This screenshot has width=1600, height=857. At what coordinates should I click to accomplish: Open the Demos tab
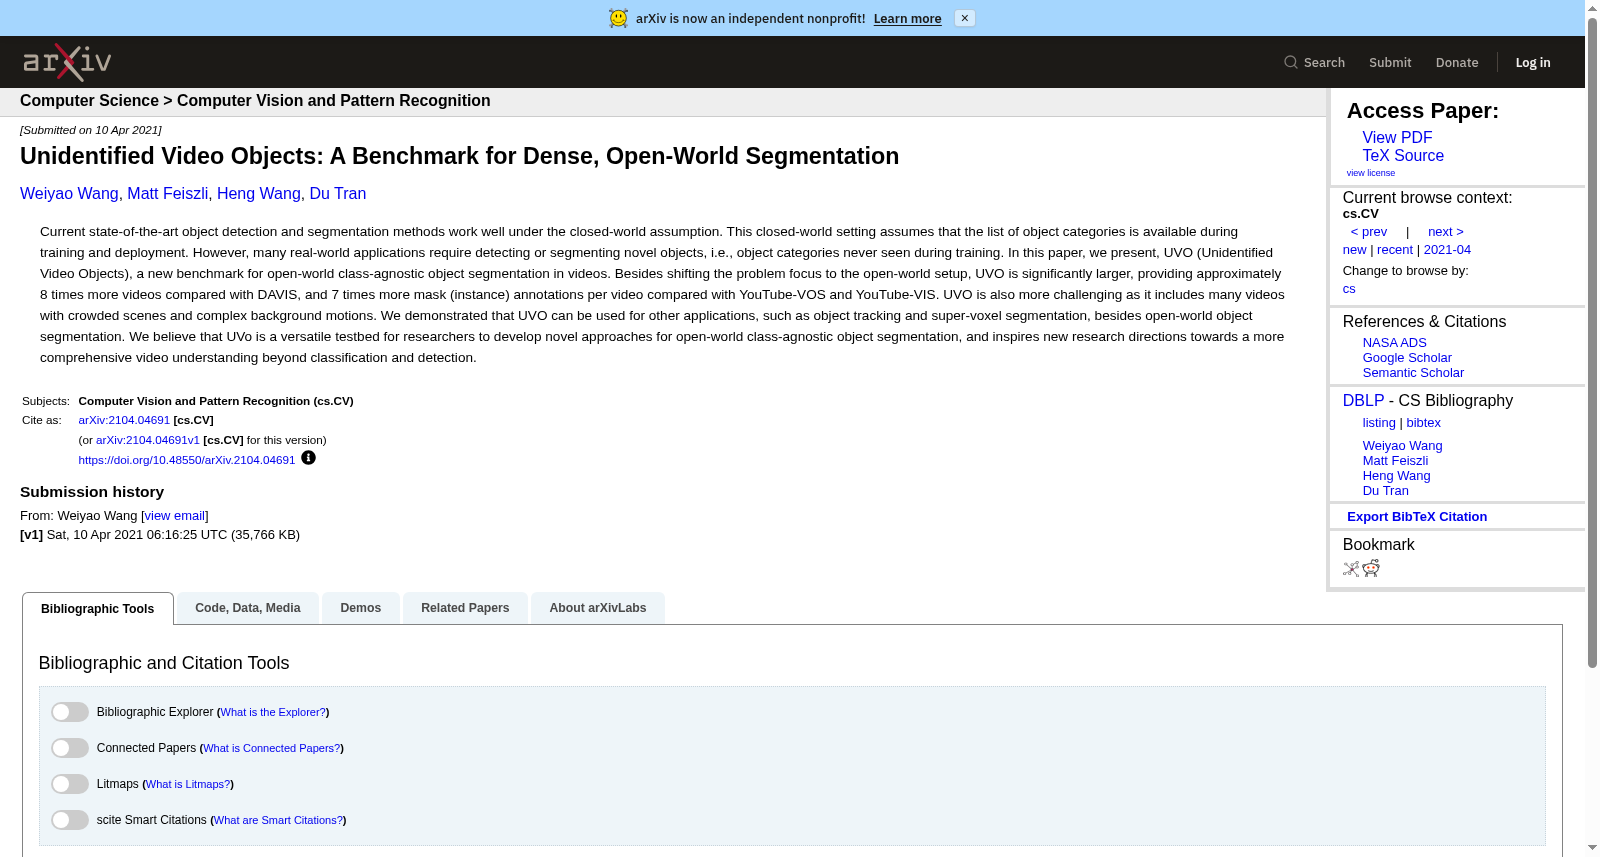point(361,608)
